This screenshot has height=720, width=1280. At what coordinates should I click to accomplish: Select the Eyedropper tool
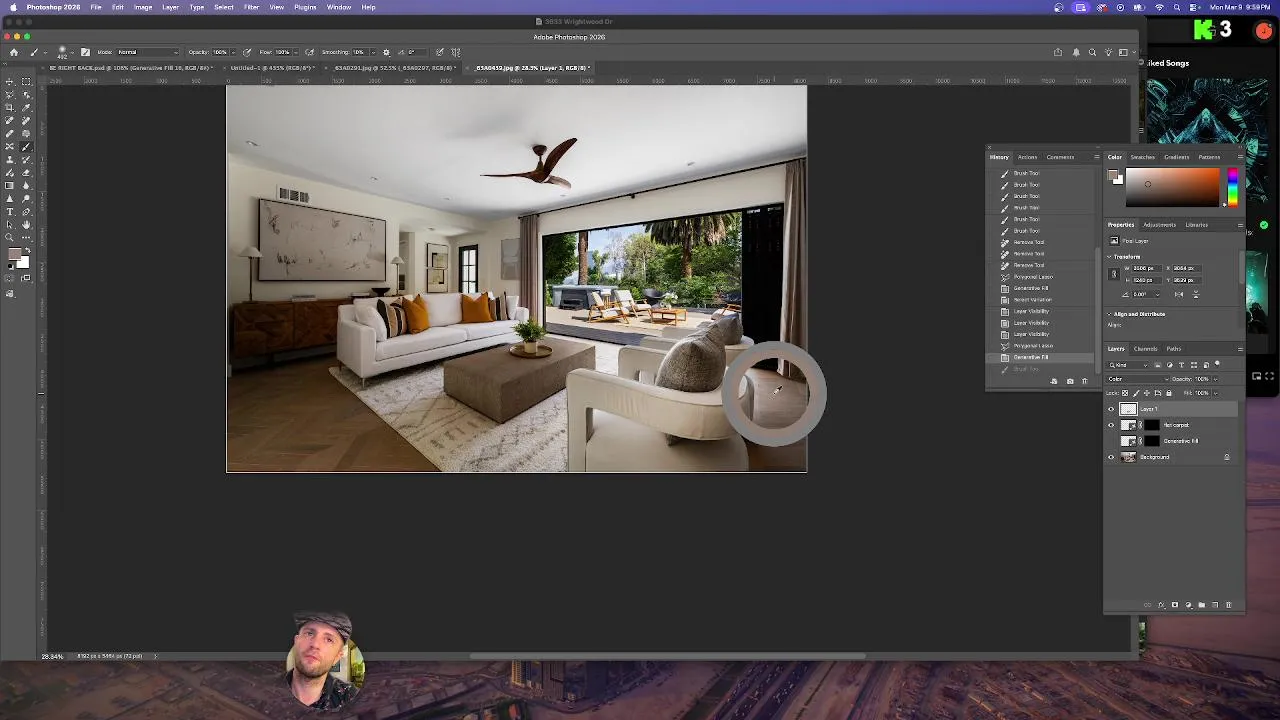coord(26,107)
